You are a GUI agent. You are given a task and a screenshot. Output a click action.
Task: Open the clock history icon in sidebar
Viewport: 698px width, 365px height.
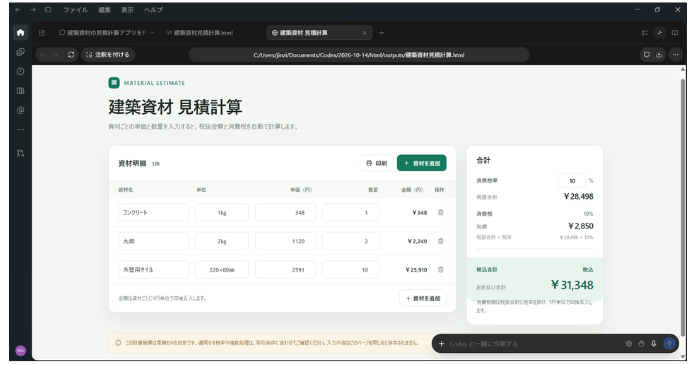click(20, 71)
